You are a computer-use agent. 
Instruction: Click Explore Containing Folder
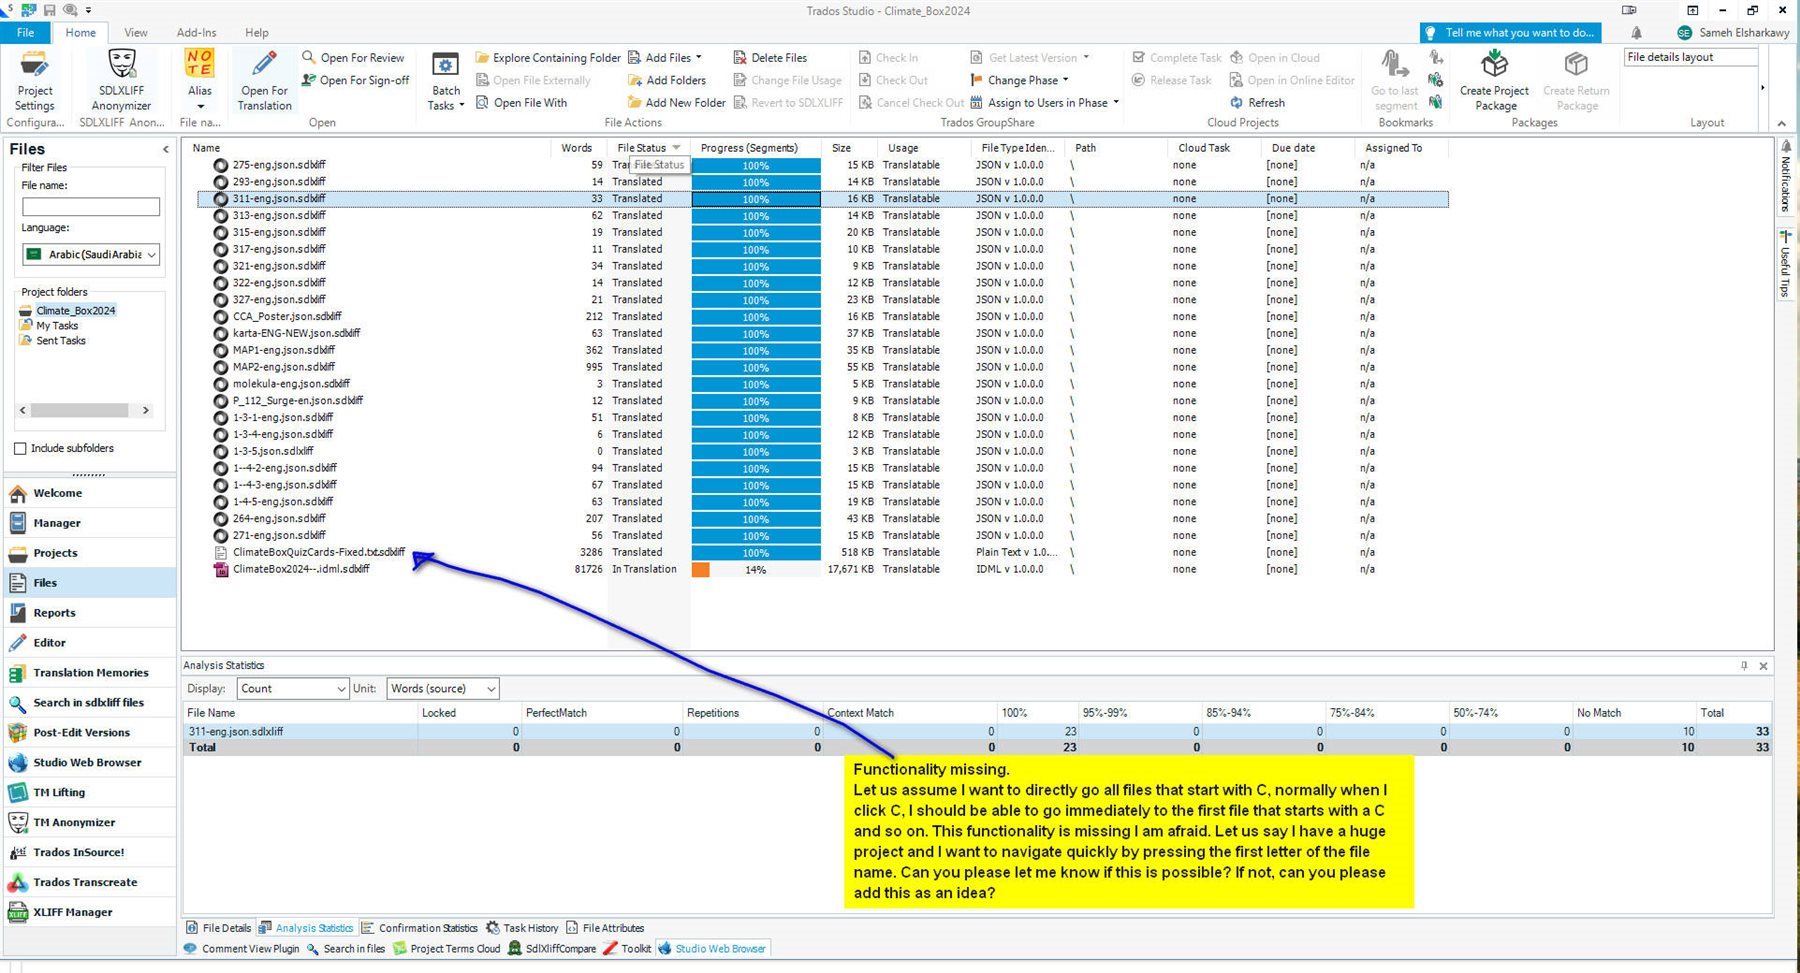[x=548, y=58]
